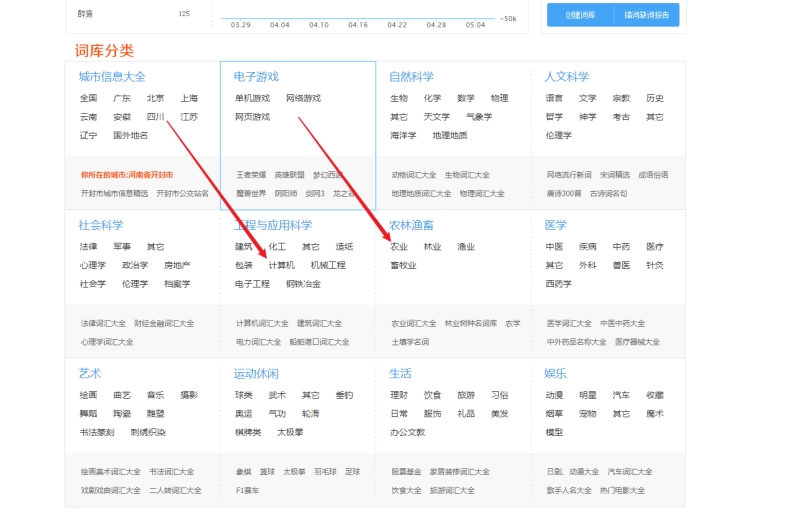Select the 广东 city lexicon link
The width and height of the screenshot is (790, 516).
point(122,98)
